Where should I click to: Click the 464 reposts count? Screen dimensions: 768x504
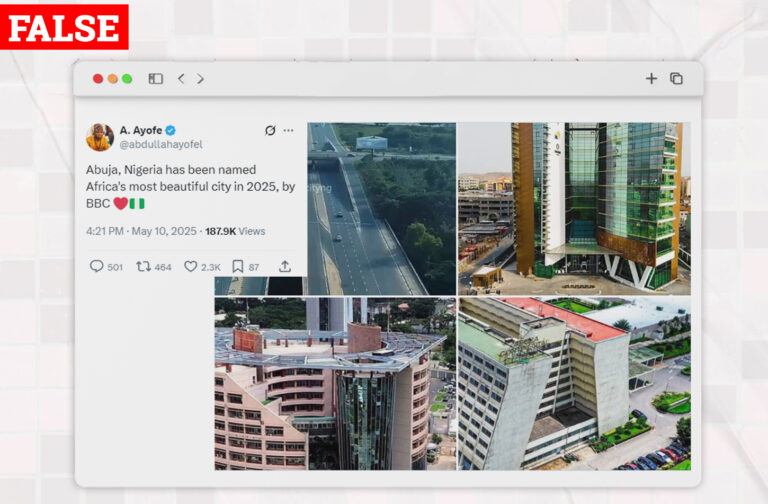[x=163, y=267]
